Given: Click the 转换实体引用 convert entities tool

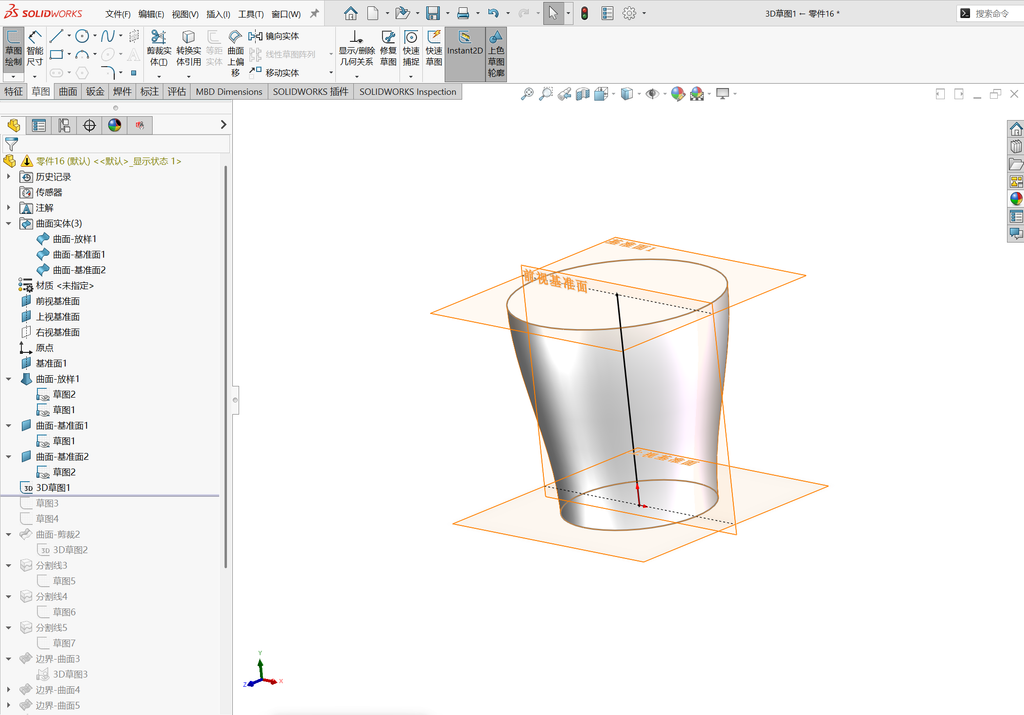Looking at the screenshot, I should [x=188, y=48].
